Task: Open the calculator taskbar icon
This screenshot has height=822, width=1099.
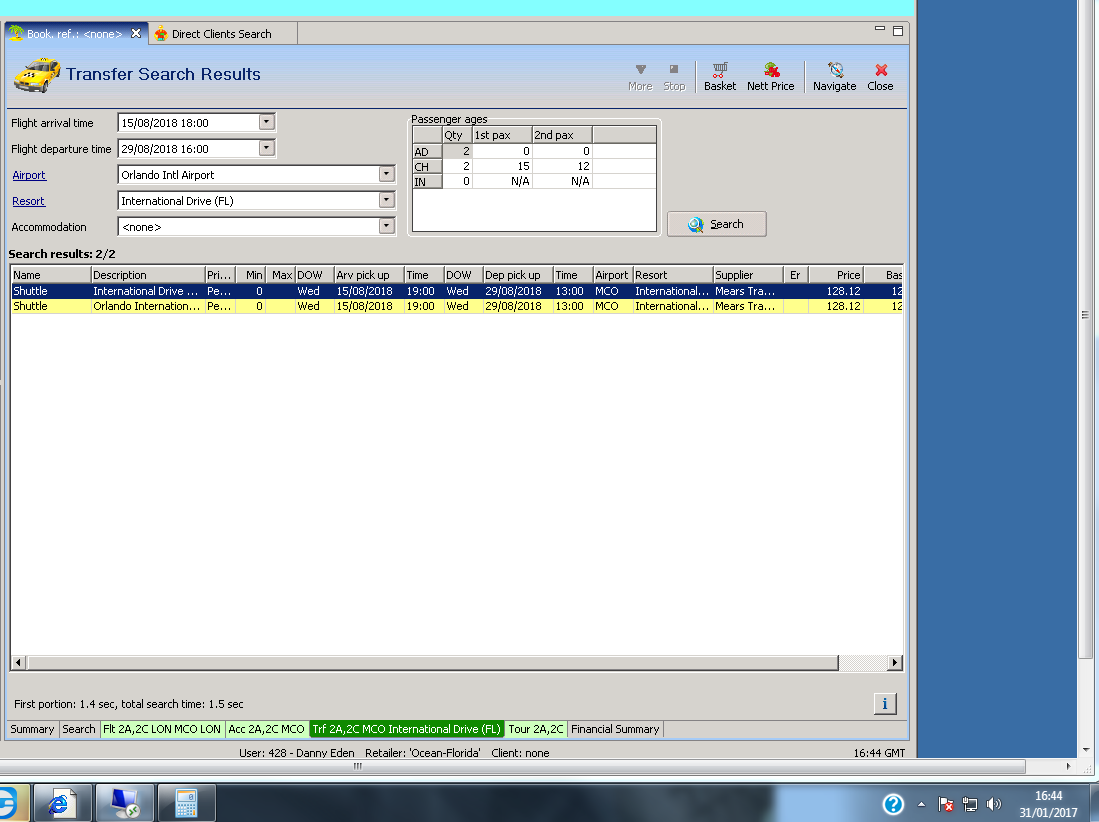Action: point(186,803)
